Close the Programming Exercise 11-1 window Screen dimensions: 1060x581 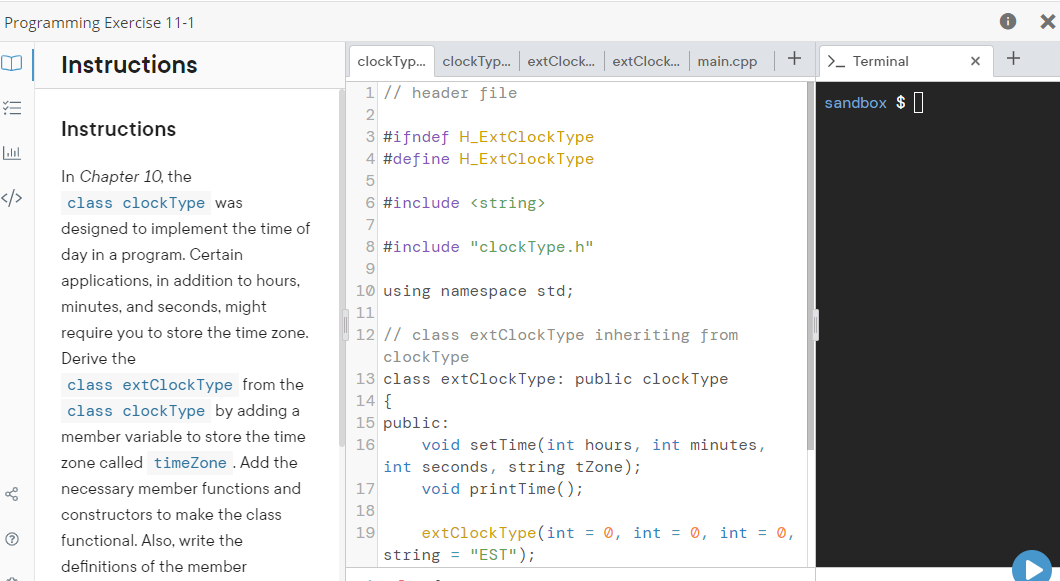point(1047,22)
